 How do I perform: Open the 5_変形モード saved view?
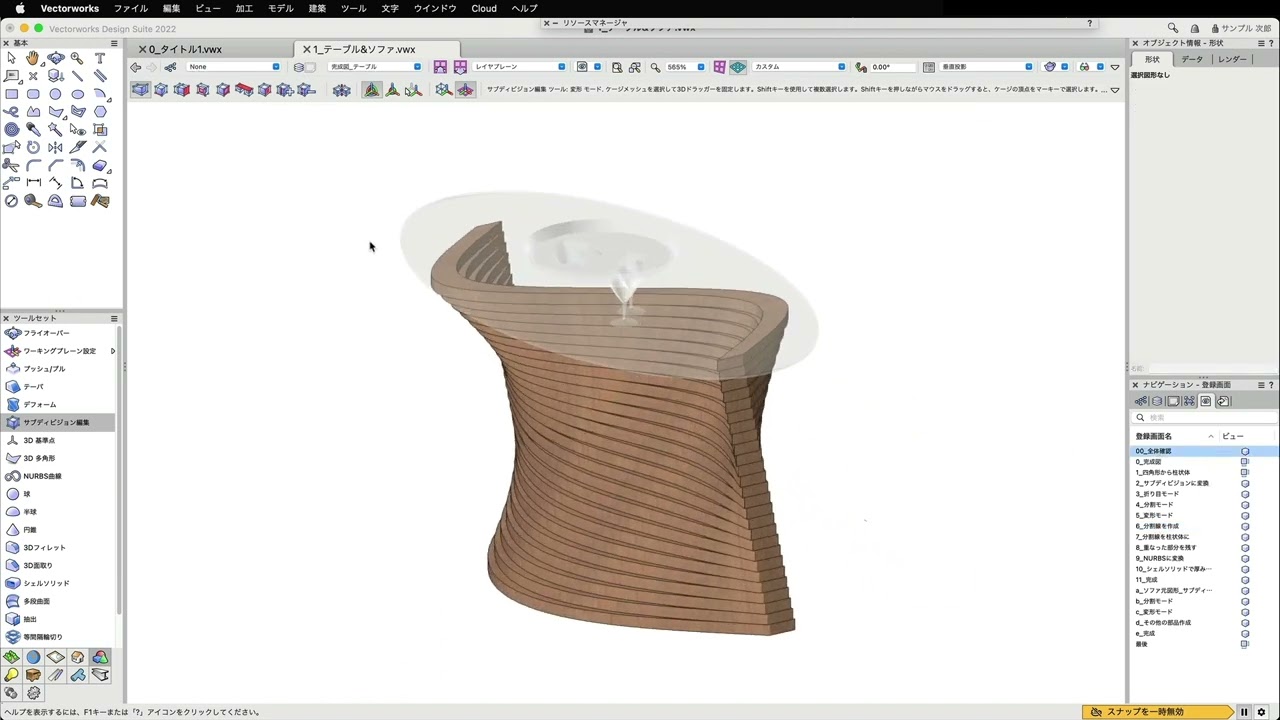(x=1154, y=515)
